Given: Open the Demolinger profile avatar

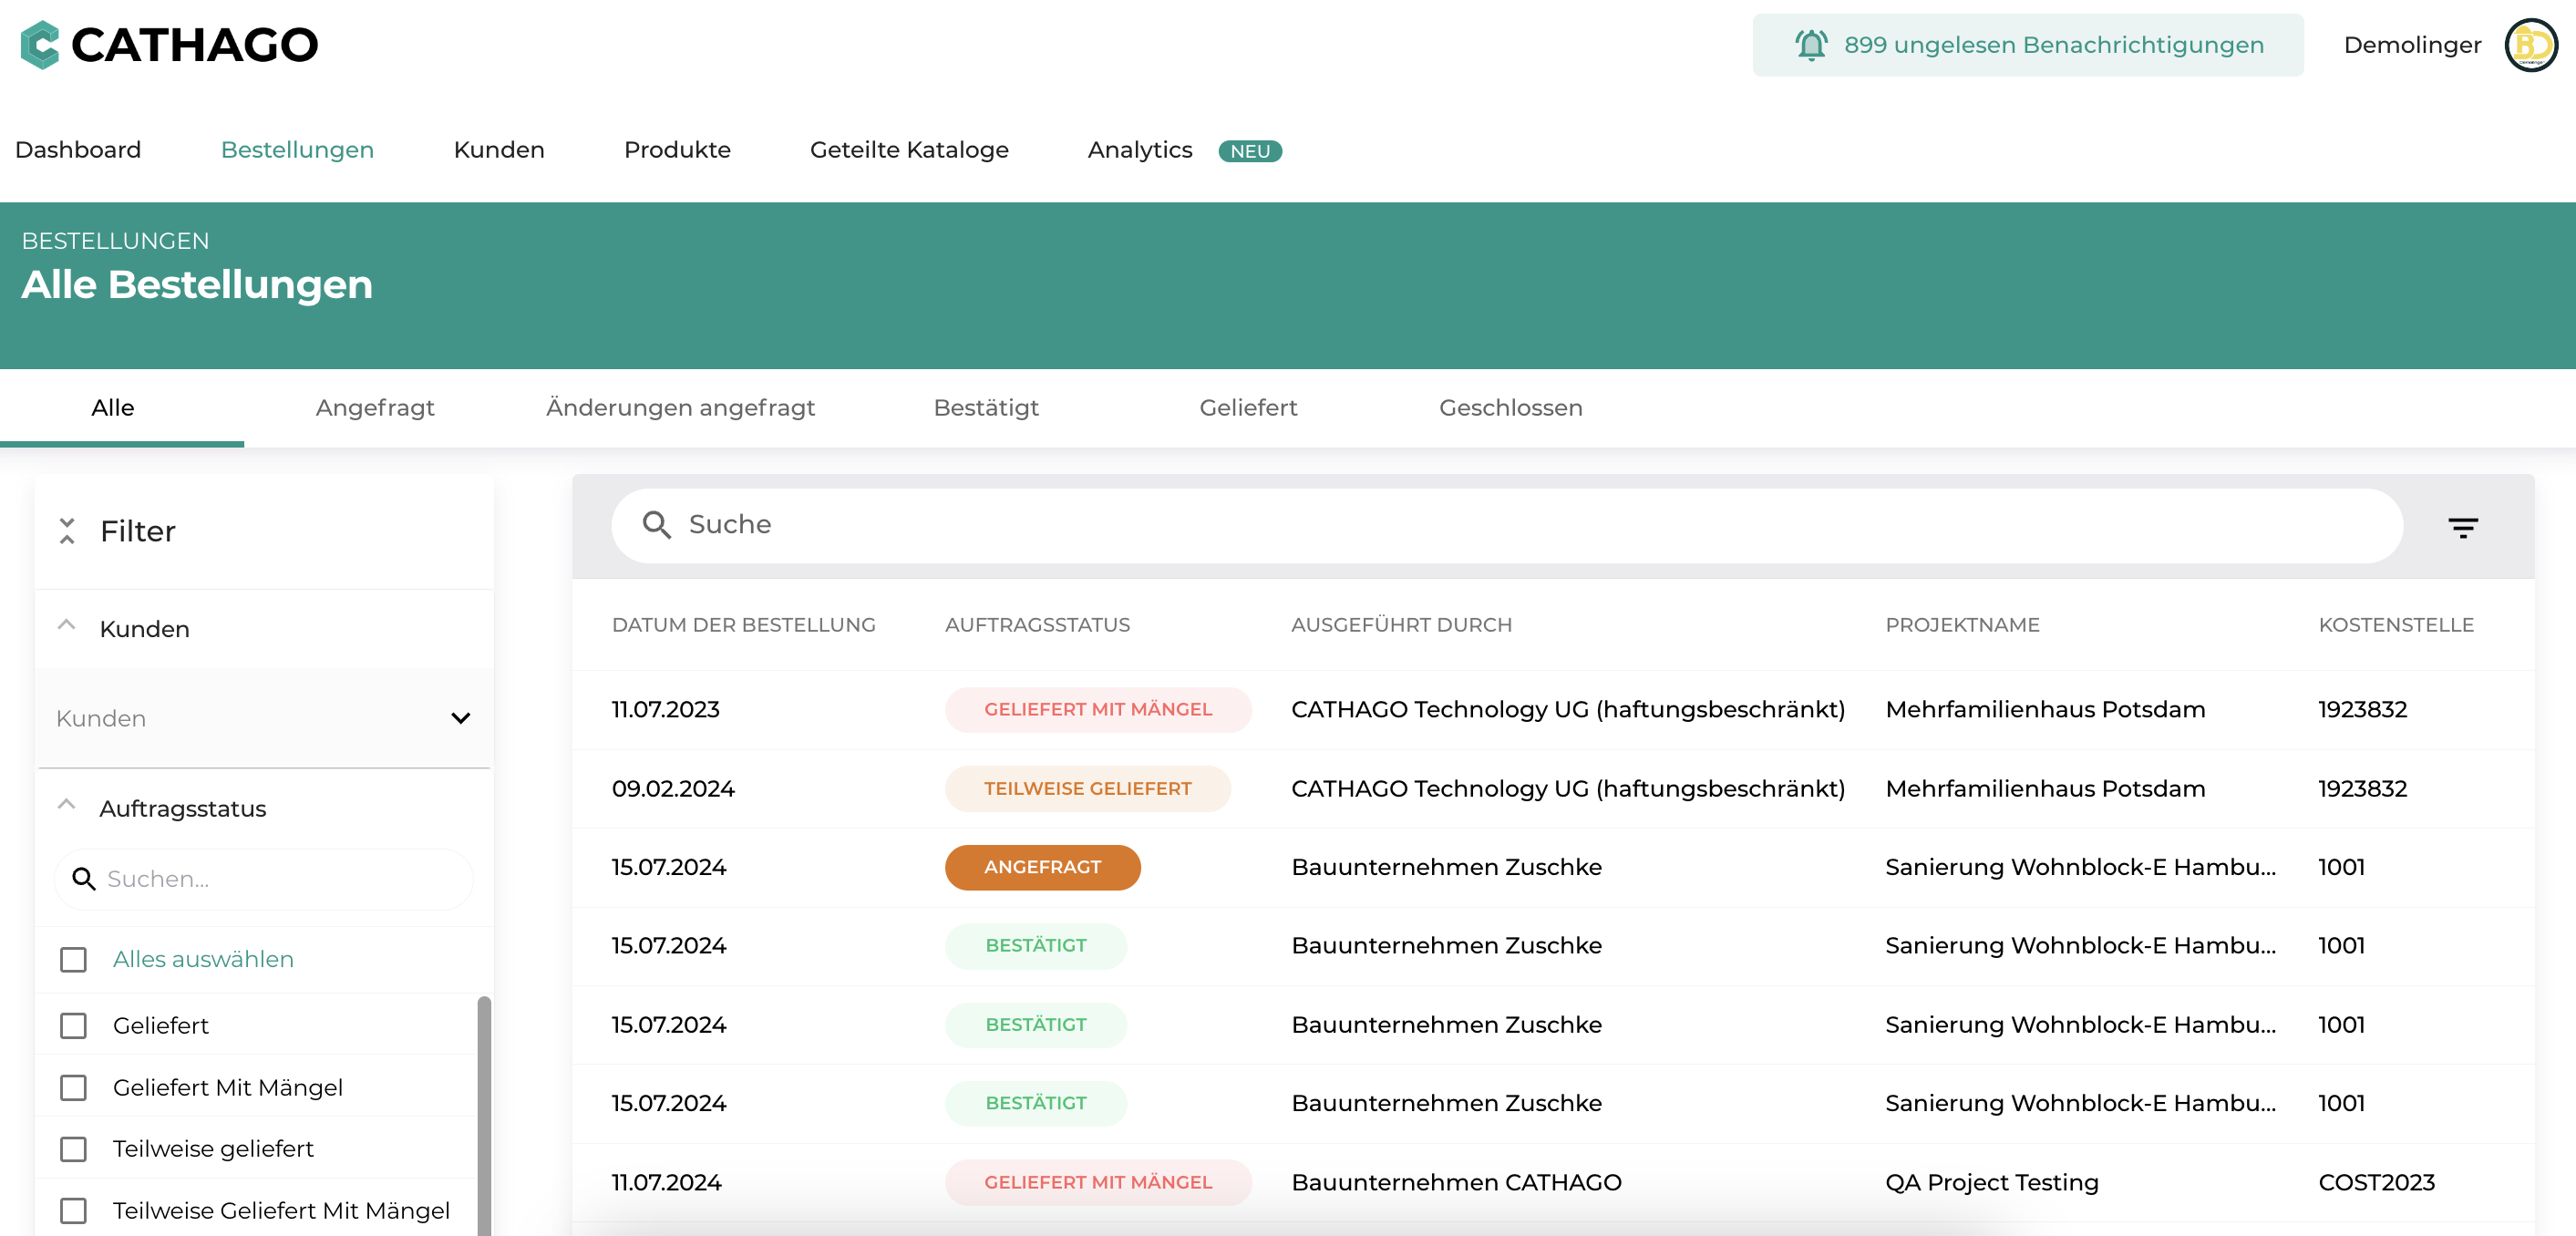Looking at the screenshot, I should (x=2531, y=46).
